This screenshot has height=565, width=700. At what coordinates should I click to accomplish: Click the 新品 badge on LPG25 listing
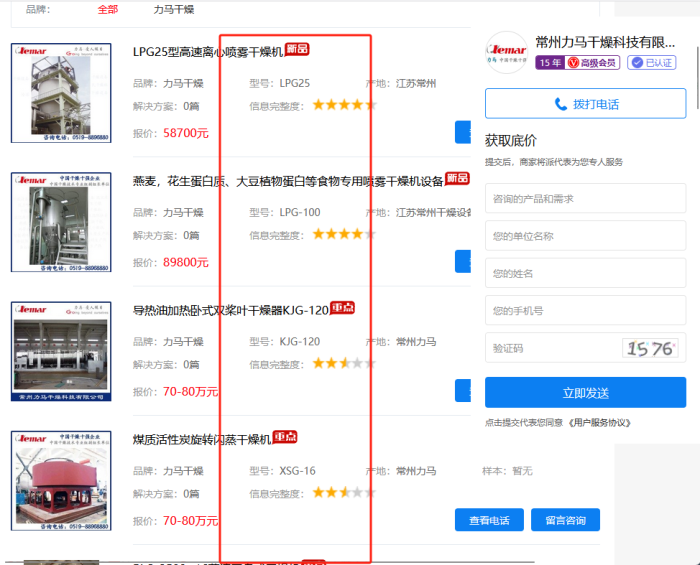point(297,49)
